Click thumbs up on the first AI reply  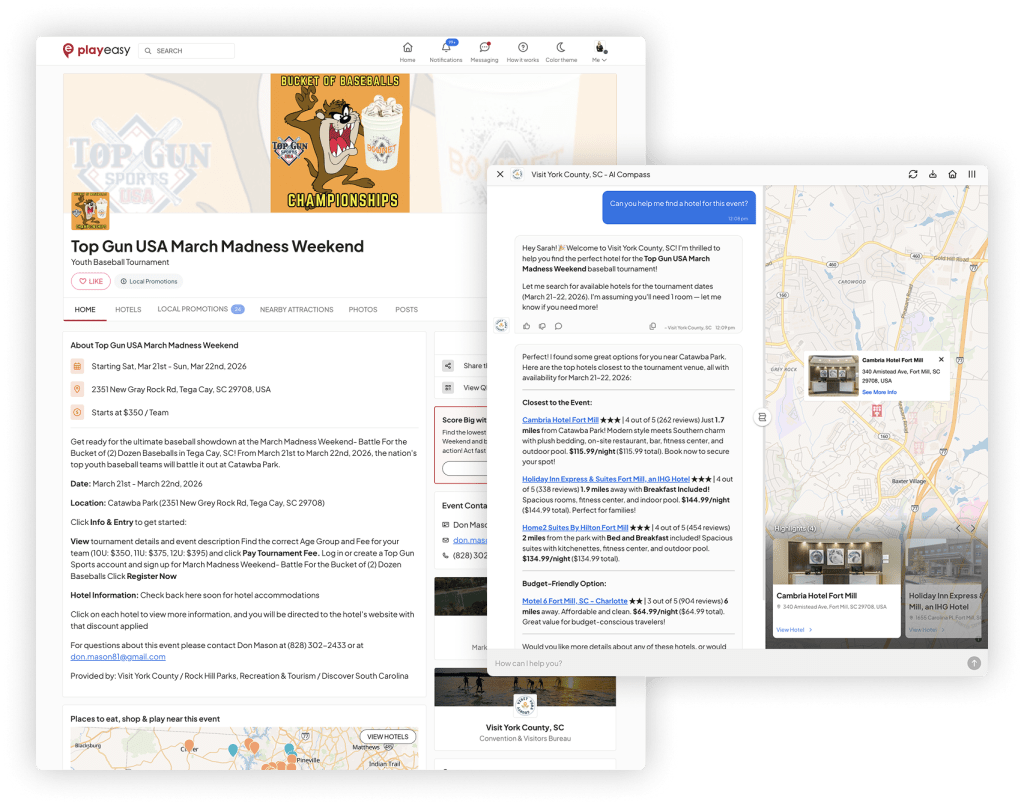coord(527,326)
